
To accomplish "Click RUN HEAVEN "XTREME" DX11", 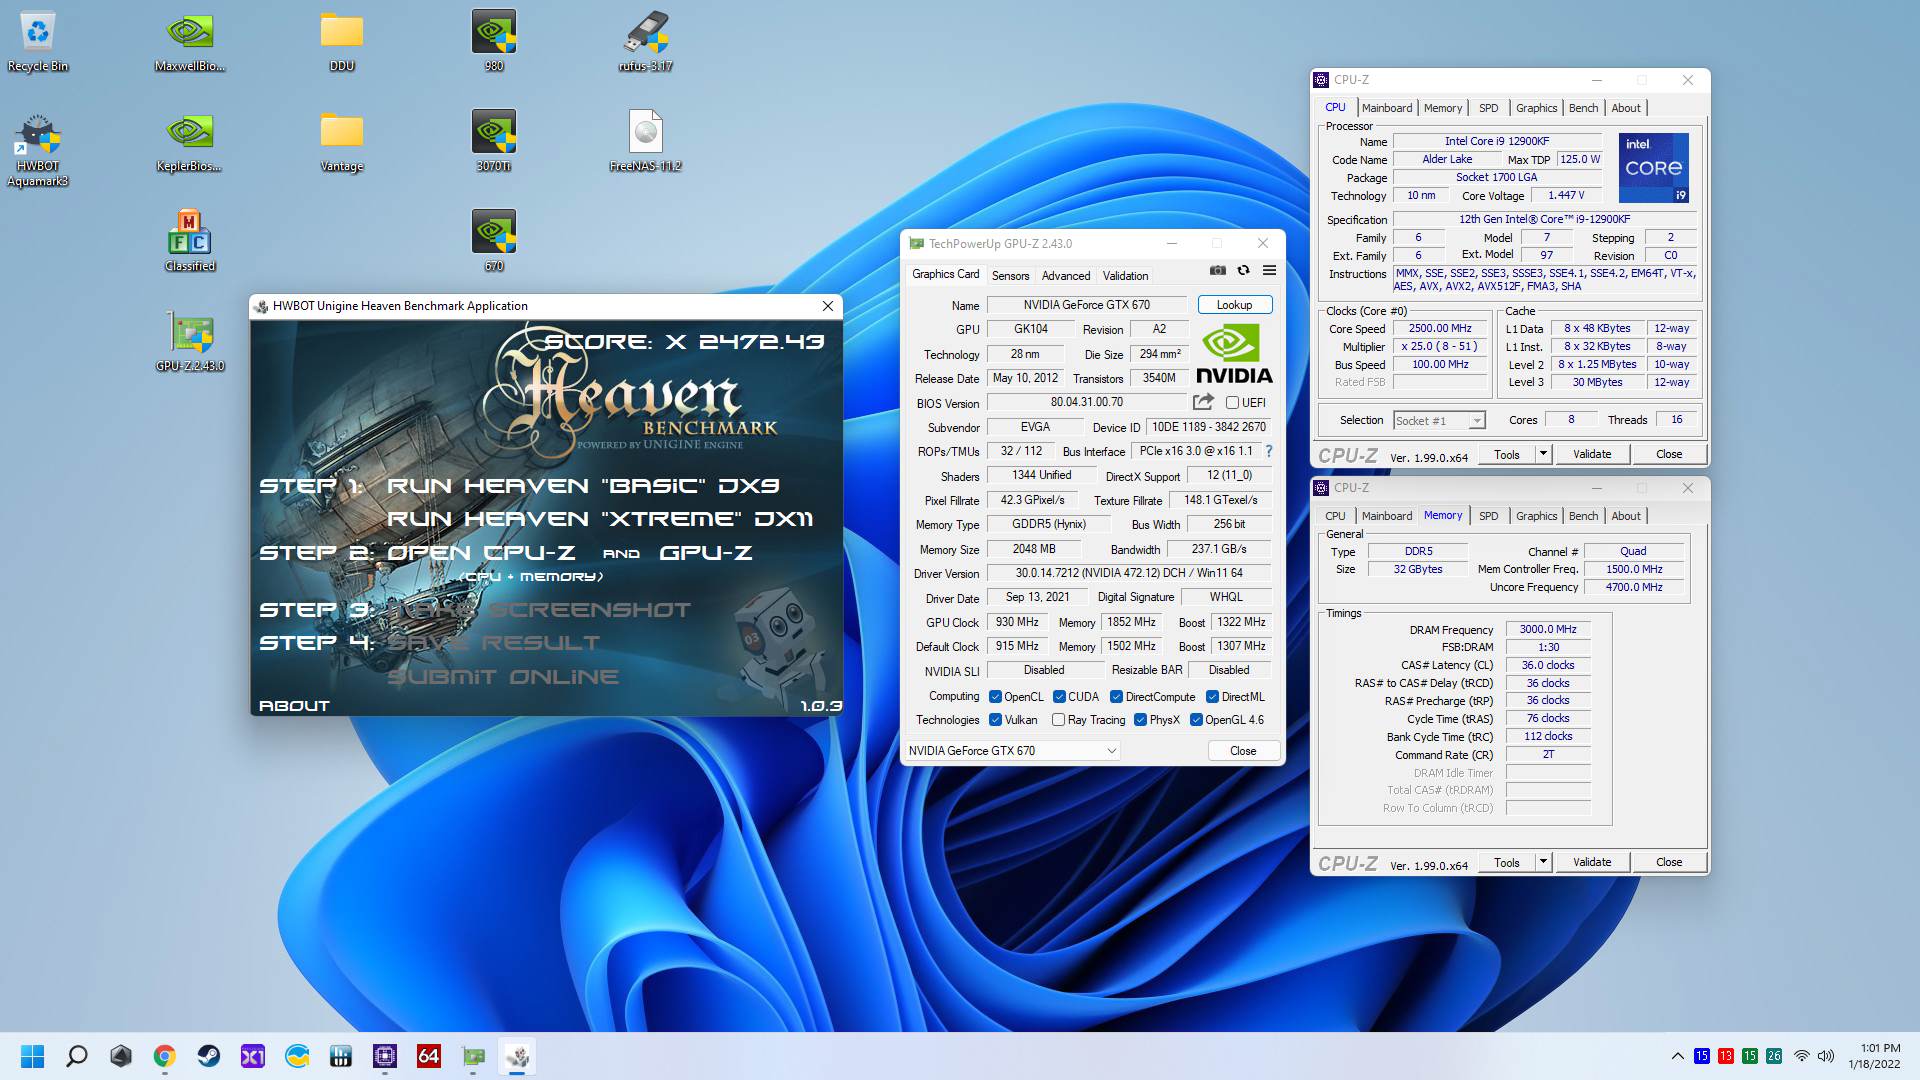I will pyautogui.click(x=600, y=519).
